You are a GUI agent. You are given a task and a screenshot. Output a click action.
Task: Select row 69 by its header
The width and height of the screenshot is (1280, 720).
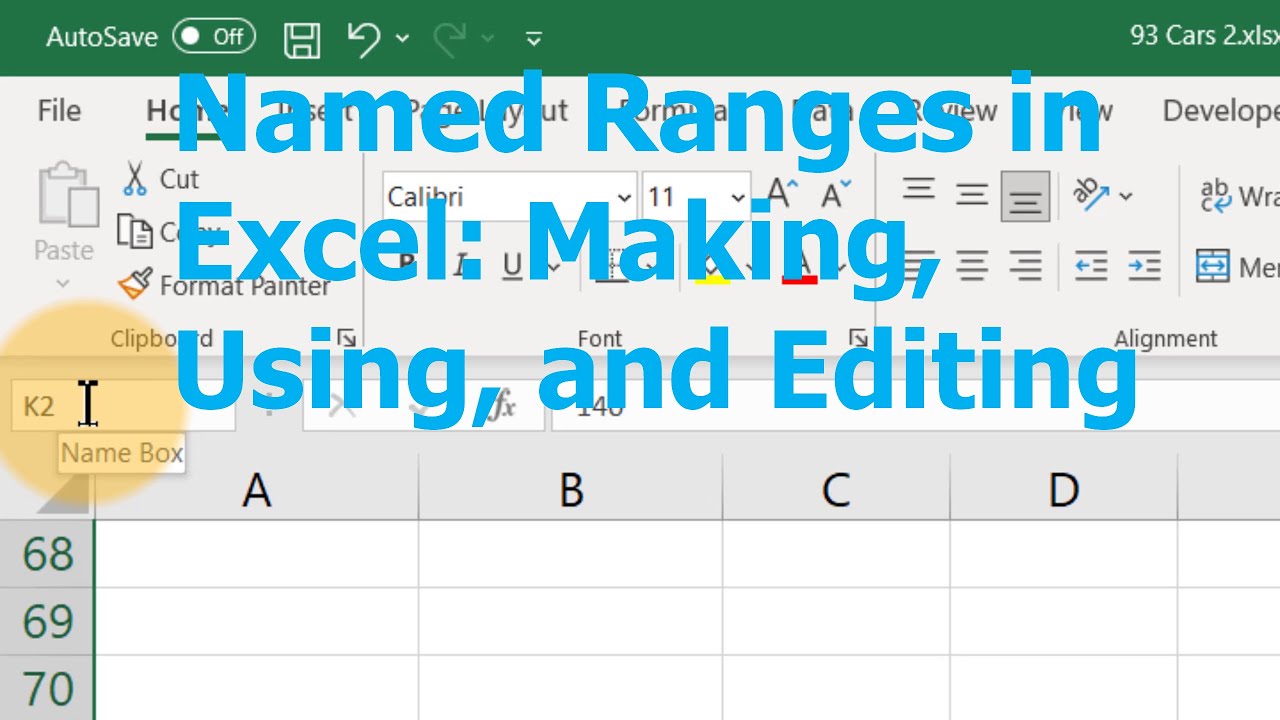tap(47, 622)
